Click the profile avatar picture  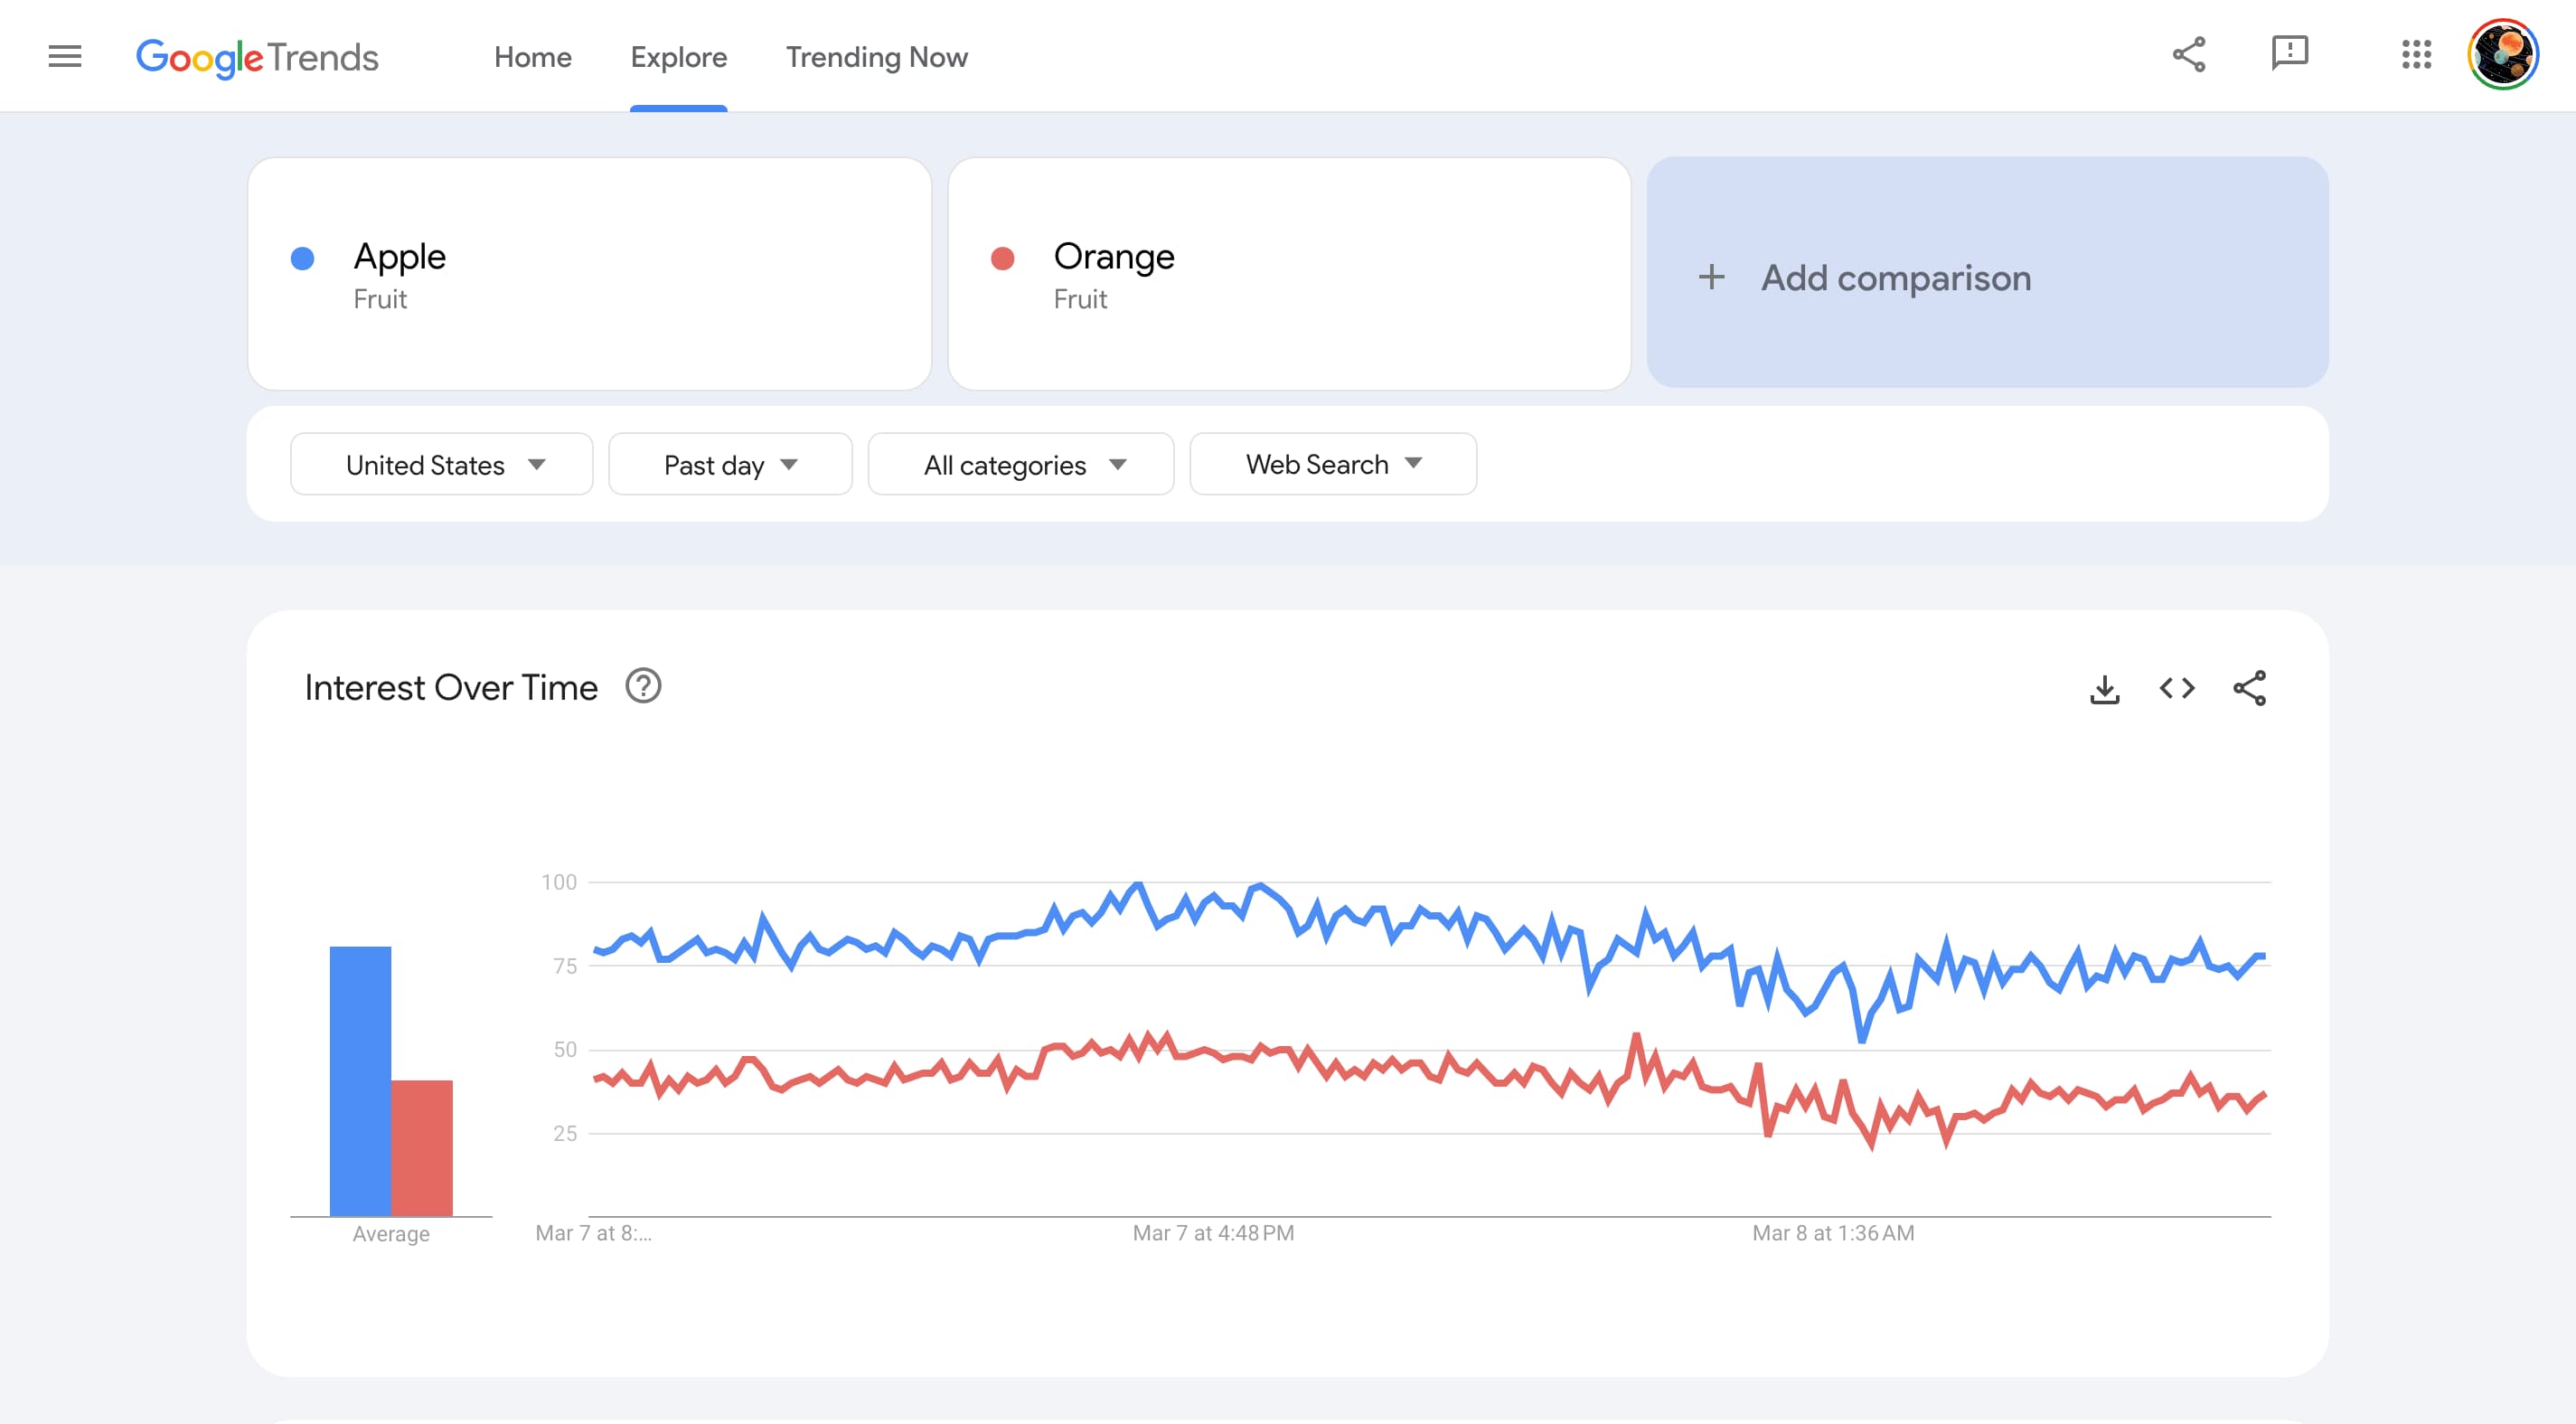(x=2504, y=55)
